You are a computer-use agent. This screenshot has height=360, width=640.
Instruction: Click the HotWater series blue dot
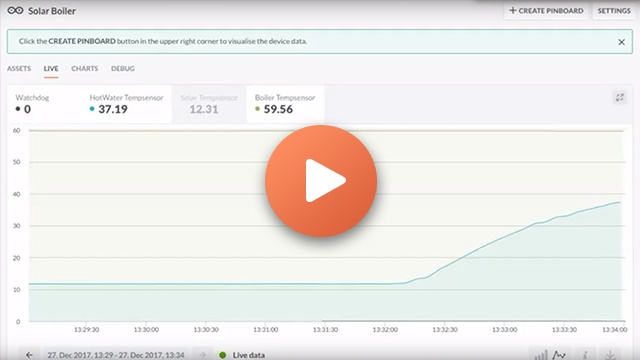coord(92,109)
